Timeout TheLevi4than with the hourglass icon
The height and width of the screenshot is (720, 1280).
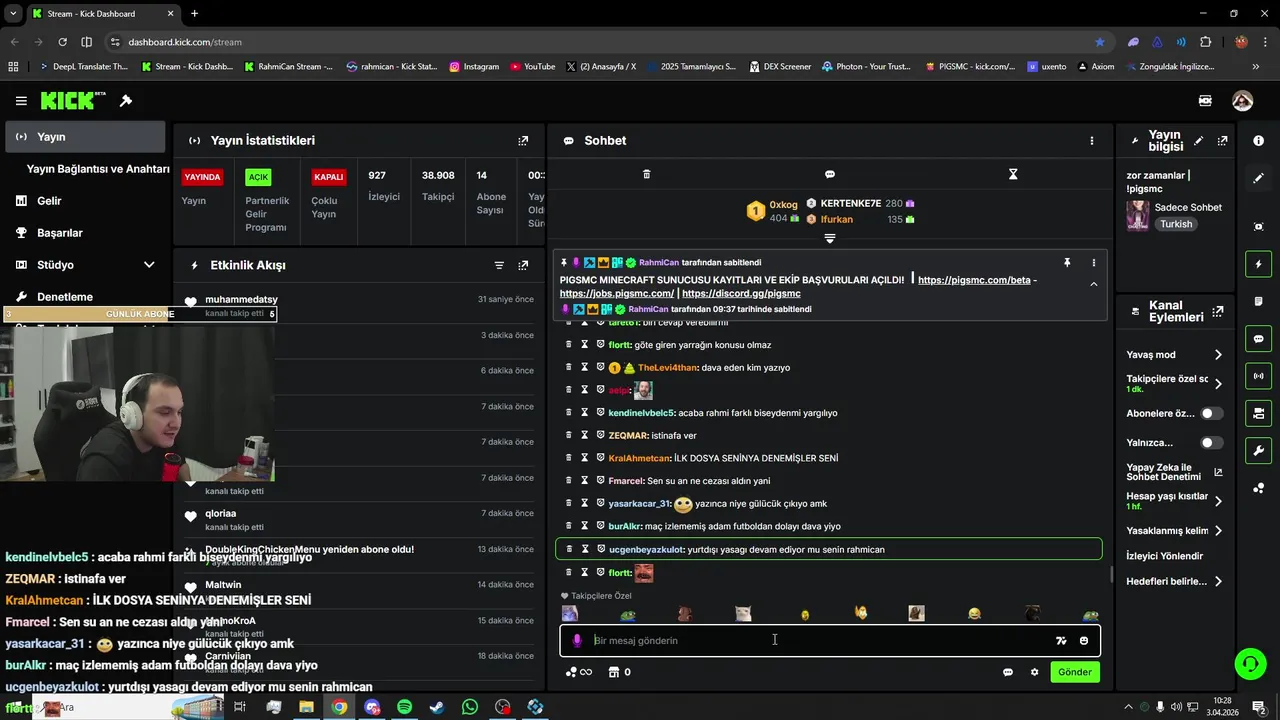click(x=585, y=368)
